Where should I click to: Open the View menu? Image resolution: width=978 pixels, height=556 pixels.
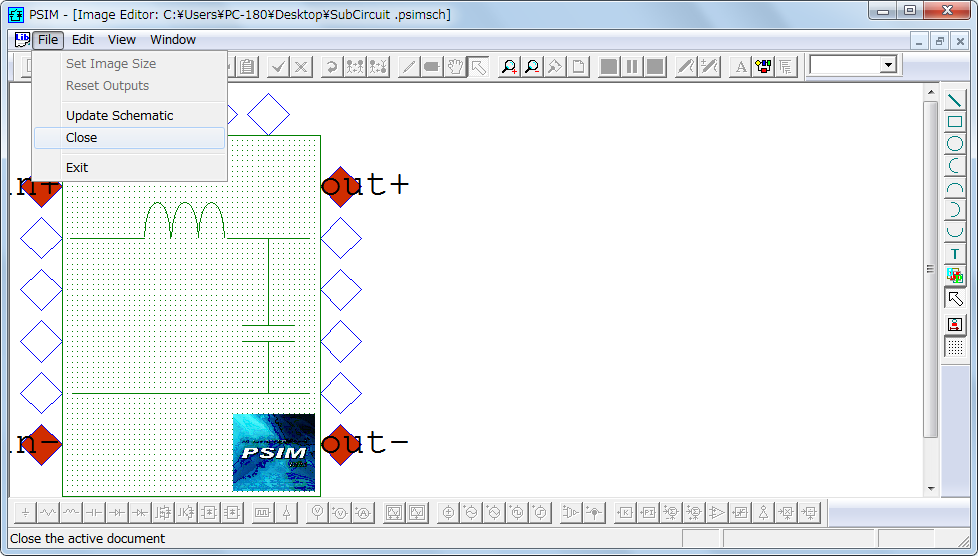pos(122,39)
